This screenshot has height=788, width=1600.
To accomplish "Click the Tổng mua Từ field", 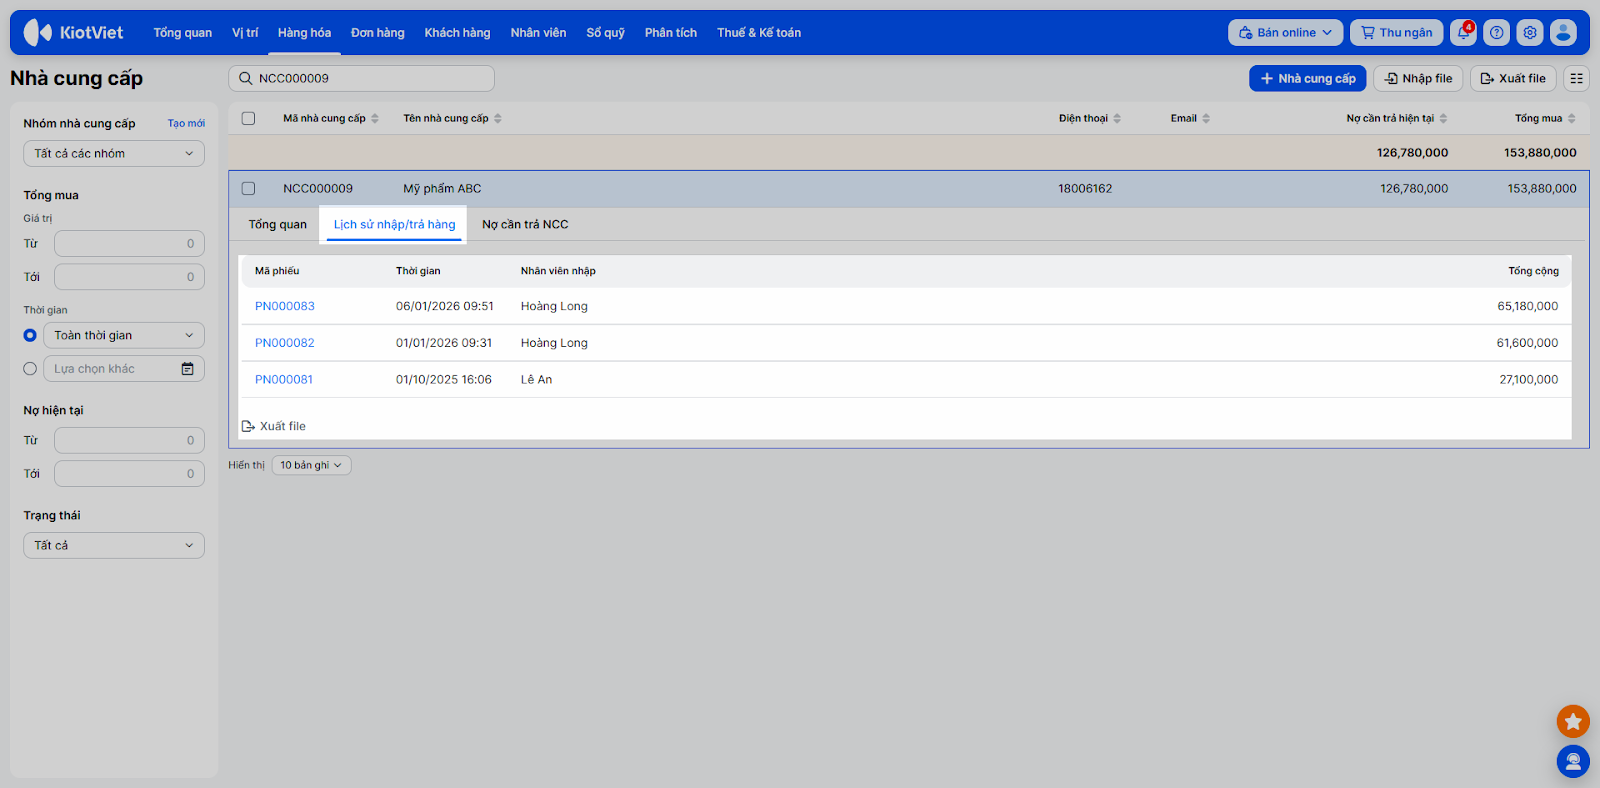I will point(129,243).
